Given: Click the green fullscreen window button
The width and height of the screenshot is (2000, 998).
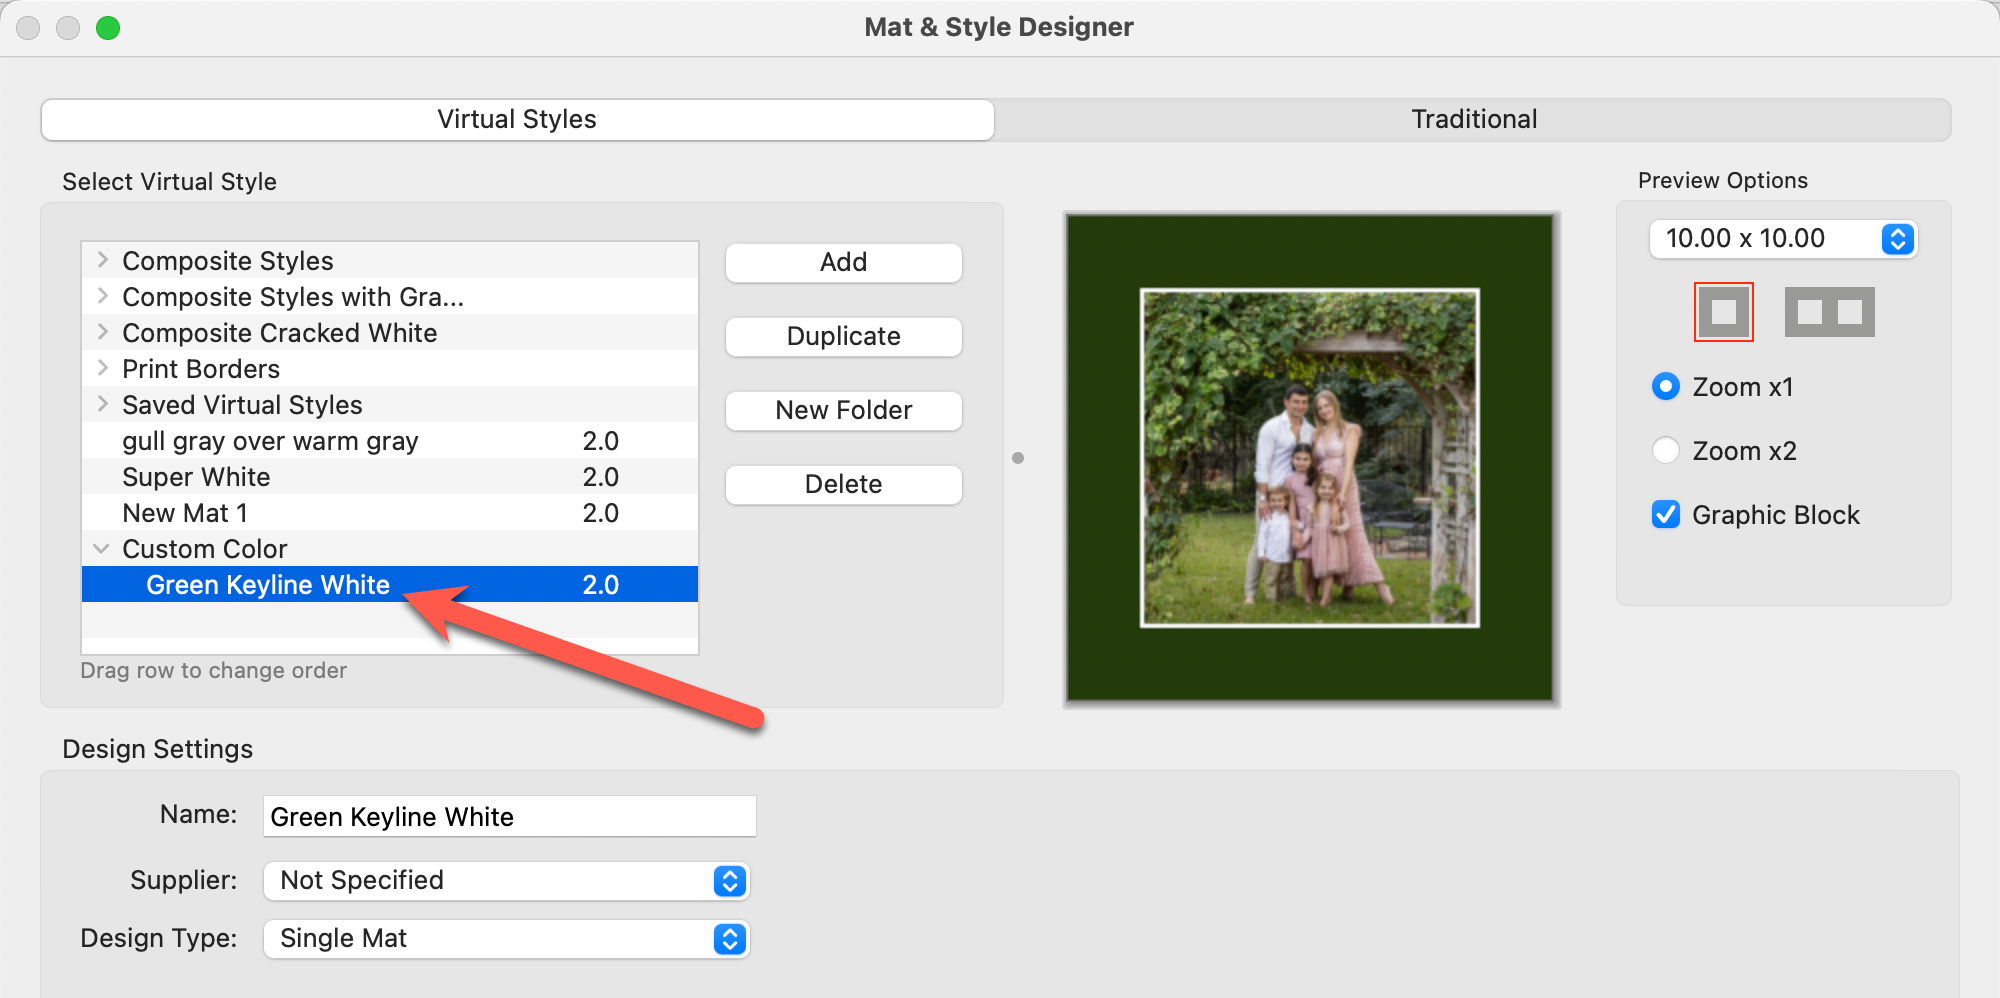Looking at the screenshot, I should [108, 28].
